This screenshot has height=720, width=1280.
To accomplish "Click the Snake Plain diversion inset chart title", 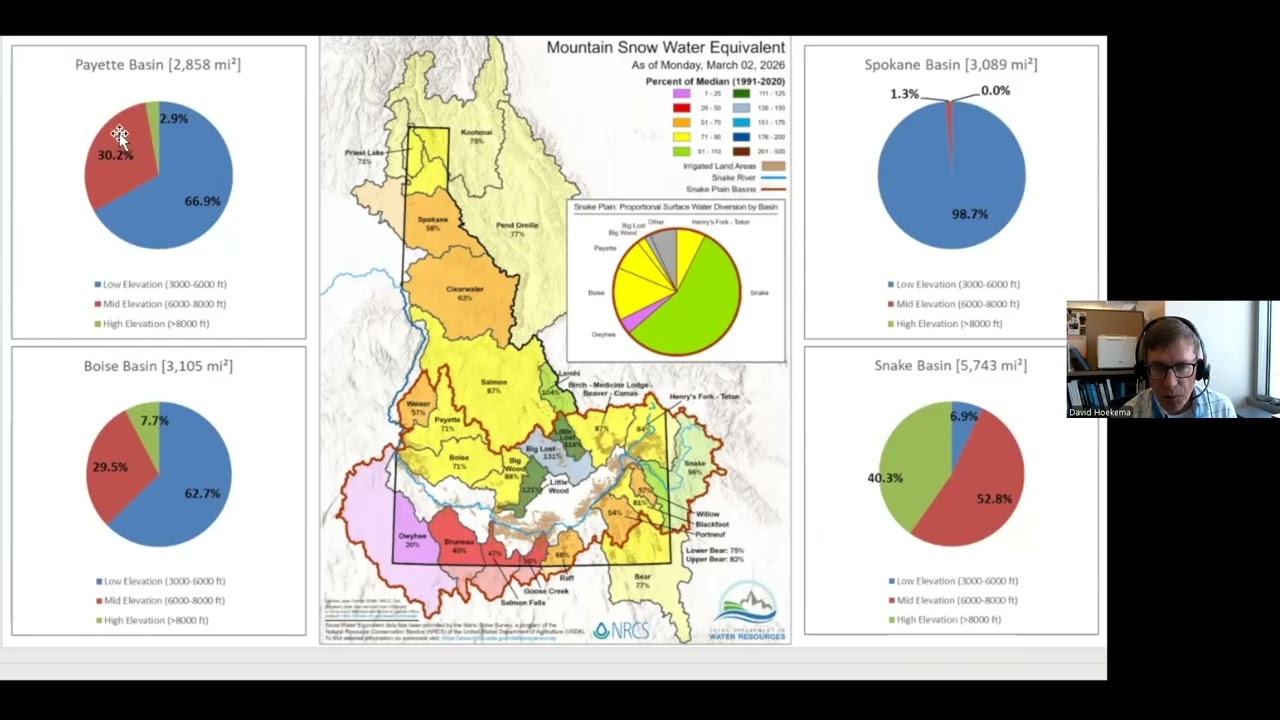I will [676, 207].
